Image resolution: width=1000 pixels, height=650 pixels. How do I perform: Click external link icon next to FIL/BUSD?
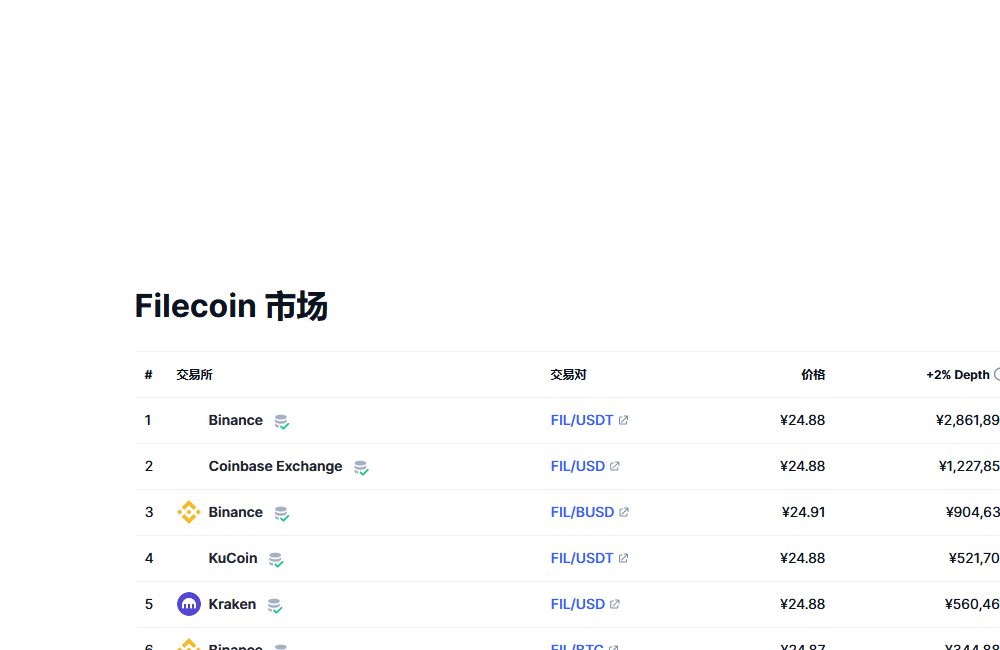pyautogui.click(x=624, y=512)
